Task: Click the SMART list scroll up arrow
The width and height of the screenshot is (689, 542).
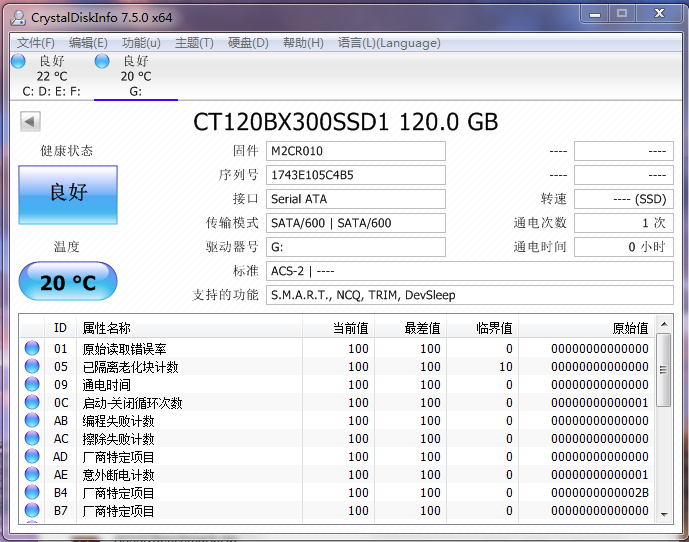Action: point(664,324)
